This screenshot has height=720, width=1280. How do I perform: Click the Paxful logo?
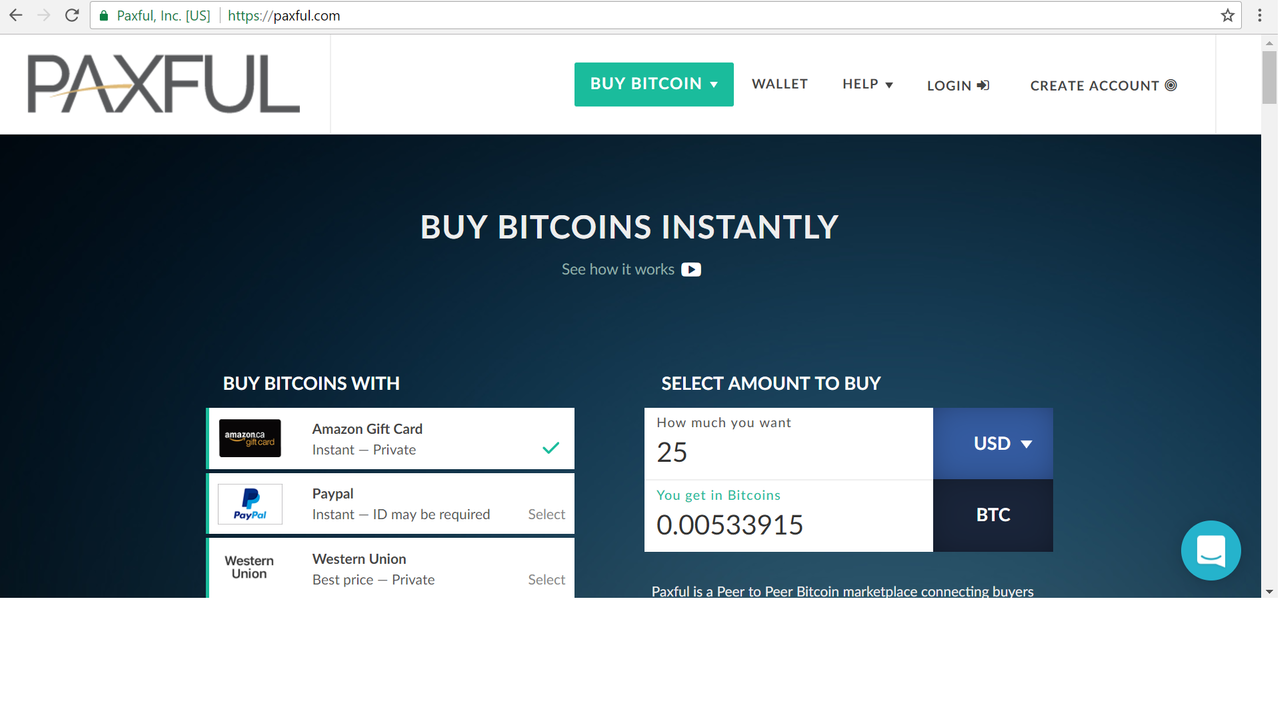tap(163, 84)
